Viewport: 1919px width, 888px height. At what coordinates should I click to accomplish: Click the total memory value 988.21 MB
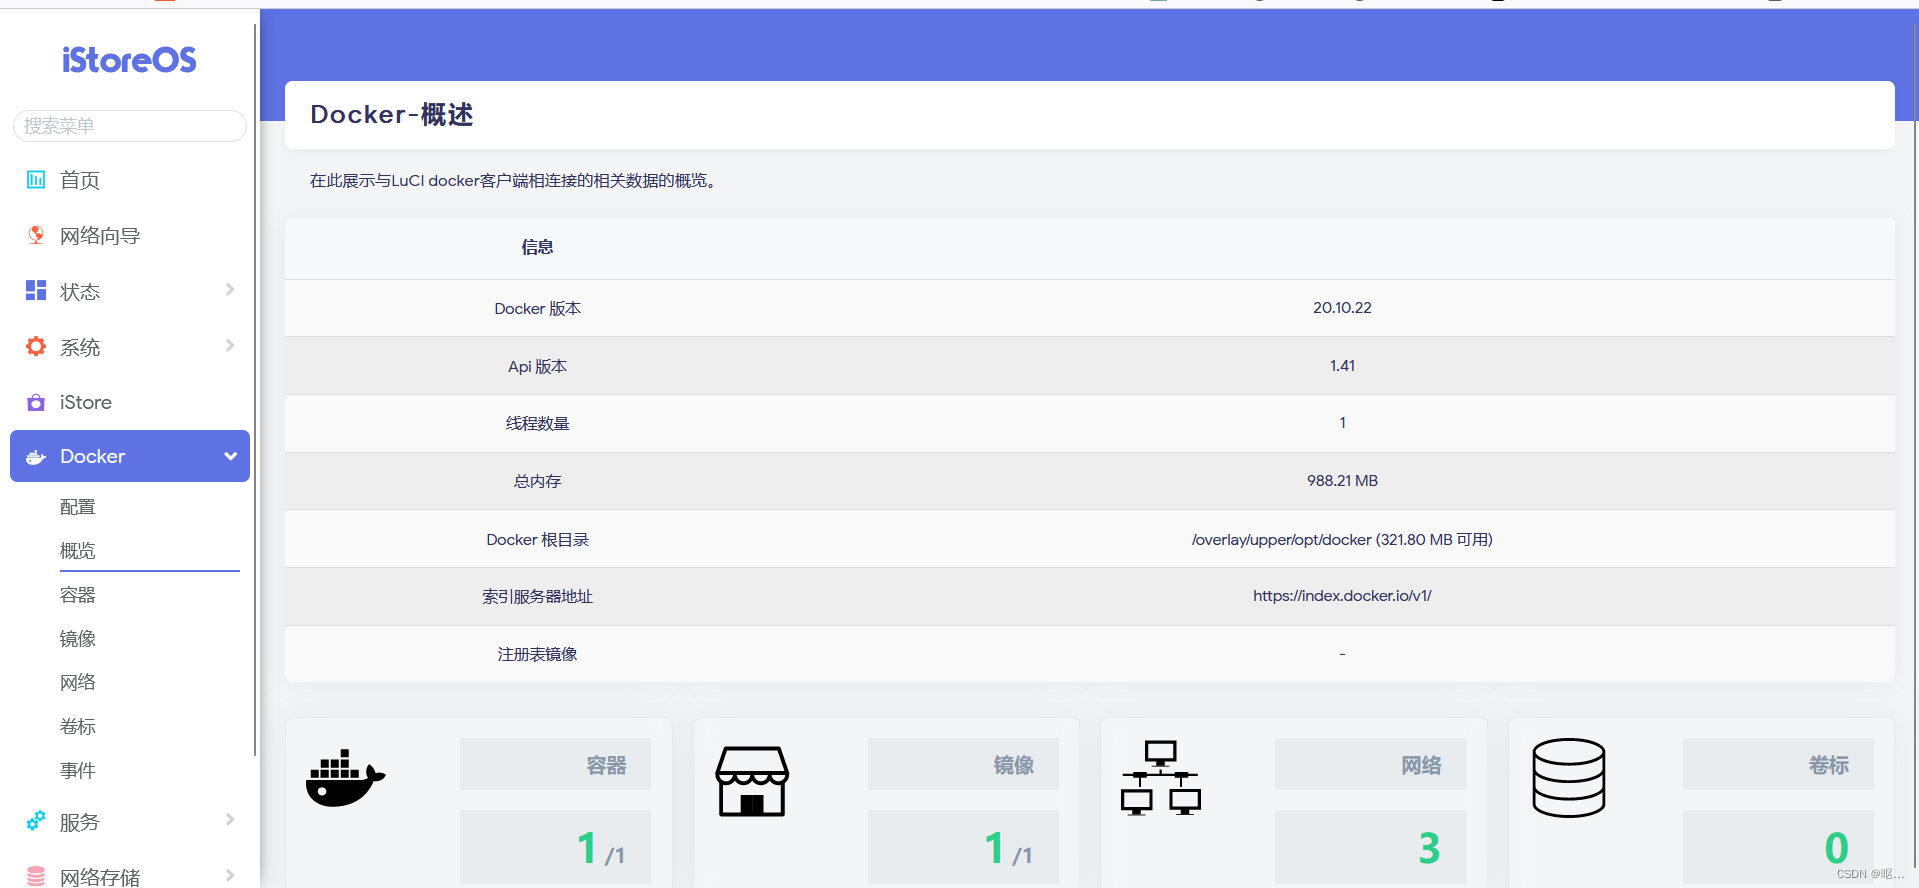pos(1342,481)
